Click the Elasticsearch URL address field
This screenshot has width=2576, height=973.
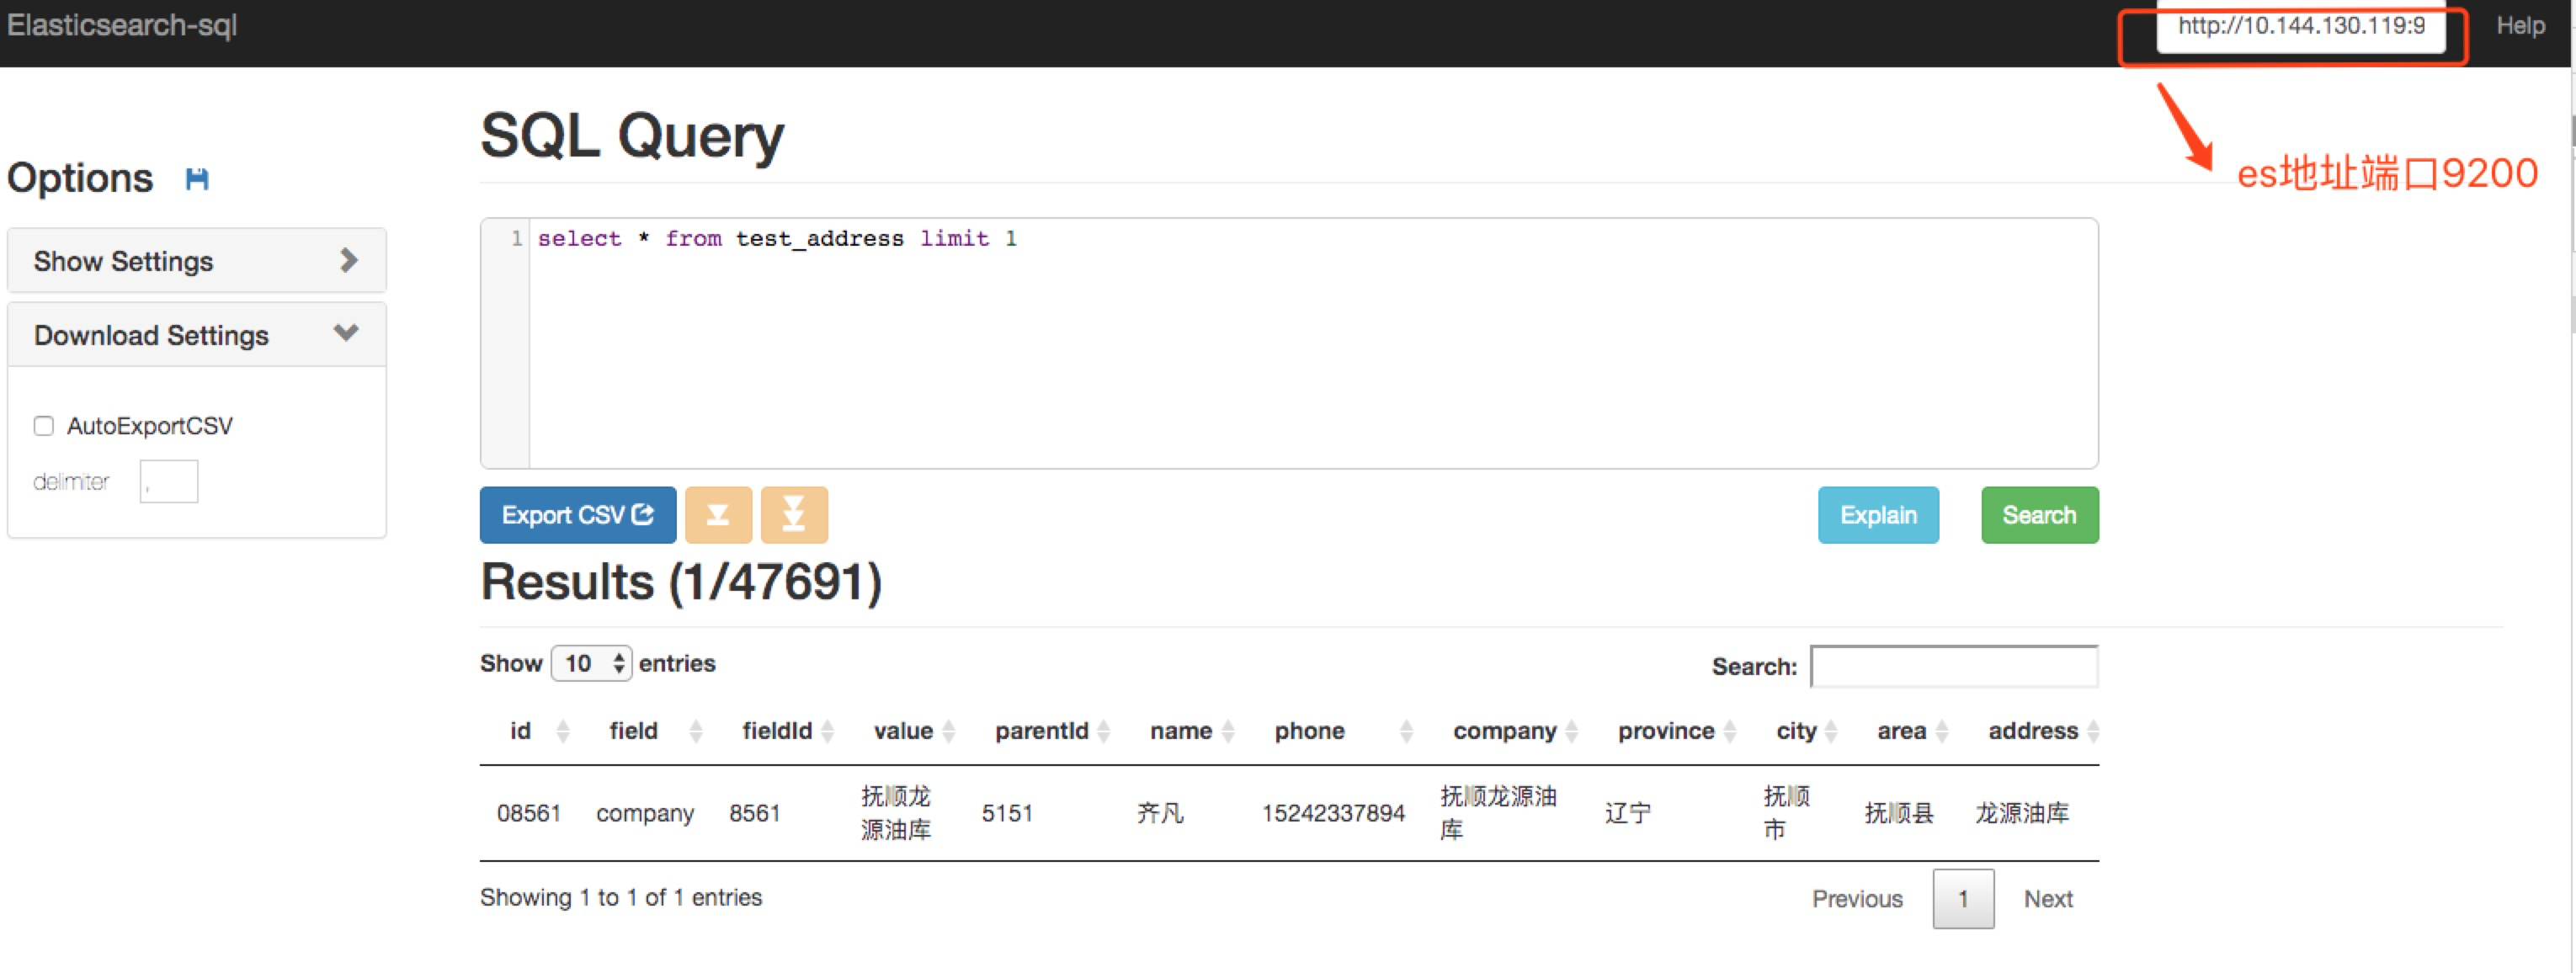[2300, 27]
